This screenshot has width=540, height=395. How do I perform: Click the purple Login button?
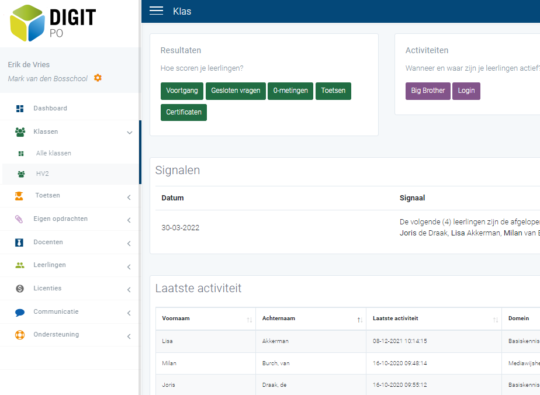pos(466,91)
